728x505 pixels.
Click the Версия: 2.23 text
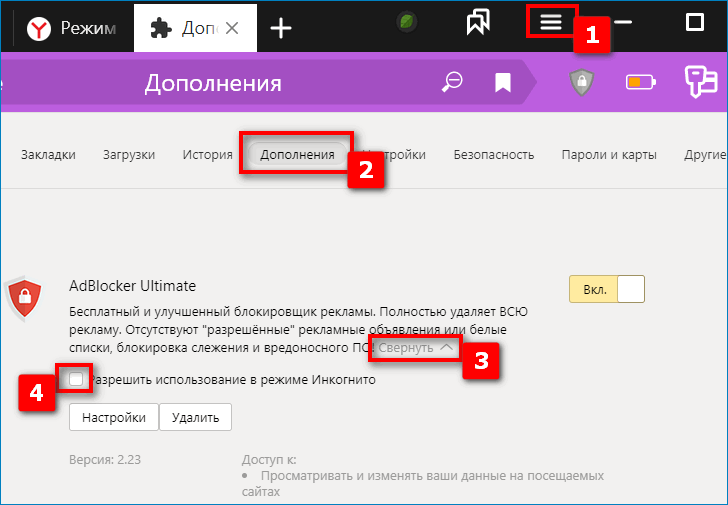(x=105, y=460)
